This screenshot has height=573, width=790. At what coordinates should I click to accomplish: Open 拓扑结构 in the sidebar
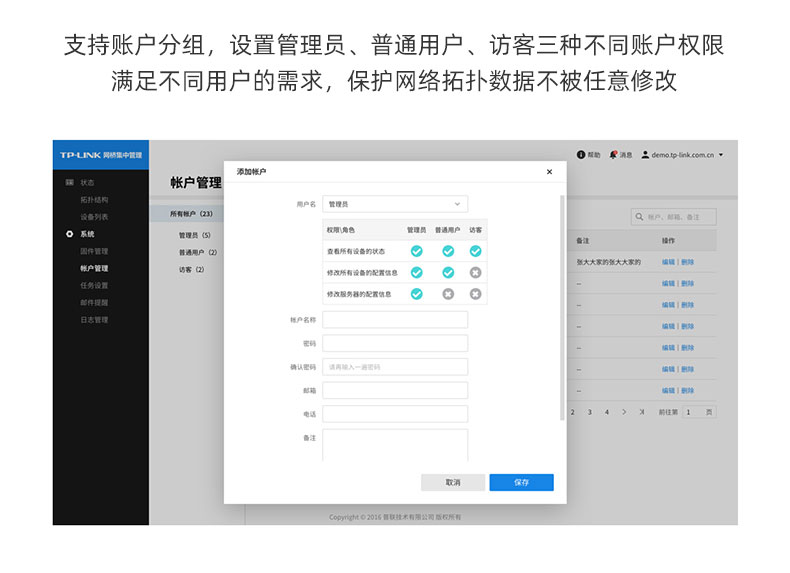[94, 200]
